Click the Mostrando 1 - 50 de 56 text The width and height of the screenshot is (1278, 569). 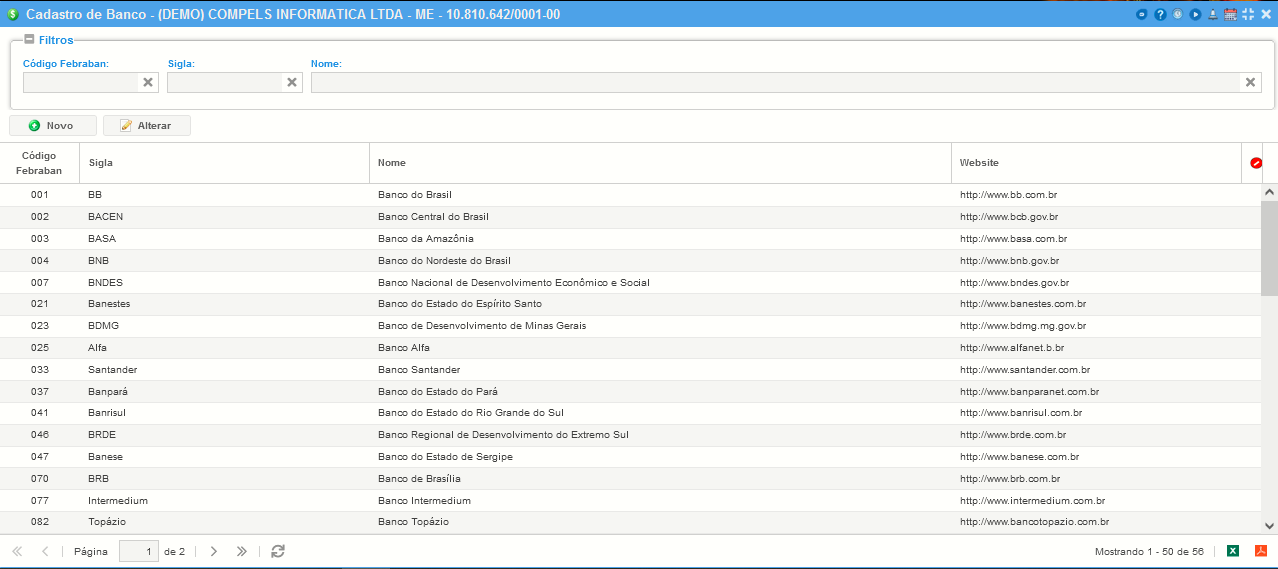click(x=1149, y=552)
